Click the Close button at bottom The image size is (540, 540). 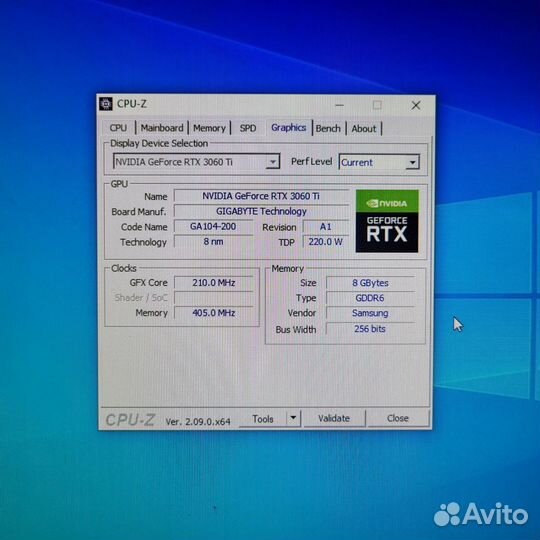point(398,418)
